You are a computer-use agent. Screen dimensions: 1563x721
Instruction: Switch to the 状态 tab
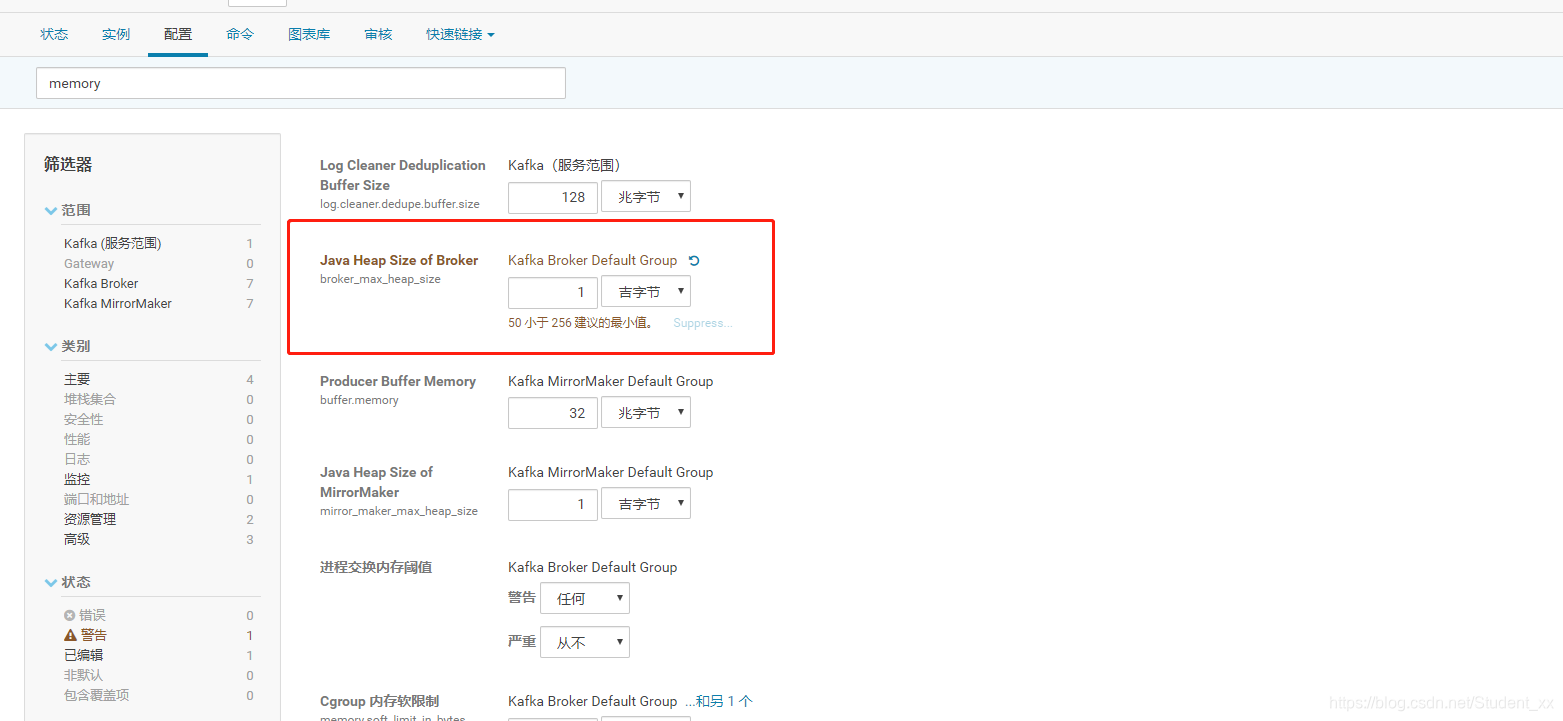(54, 34)
